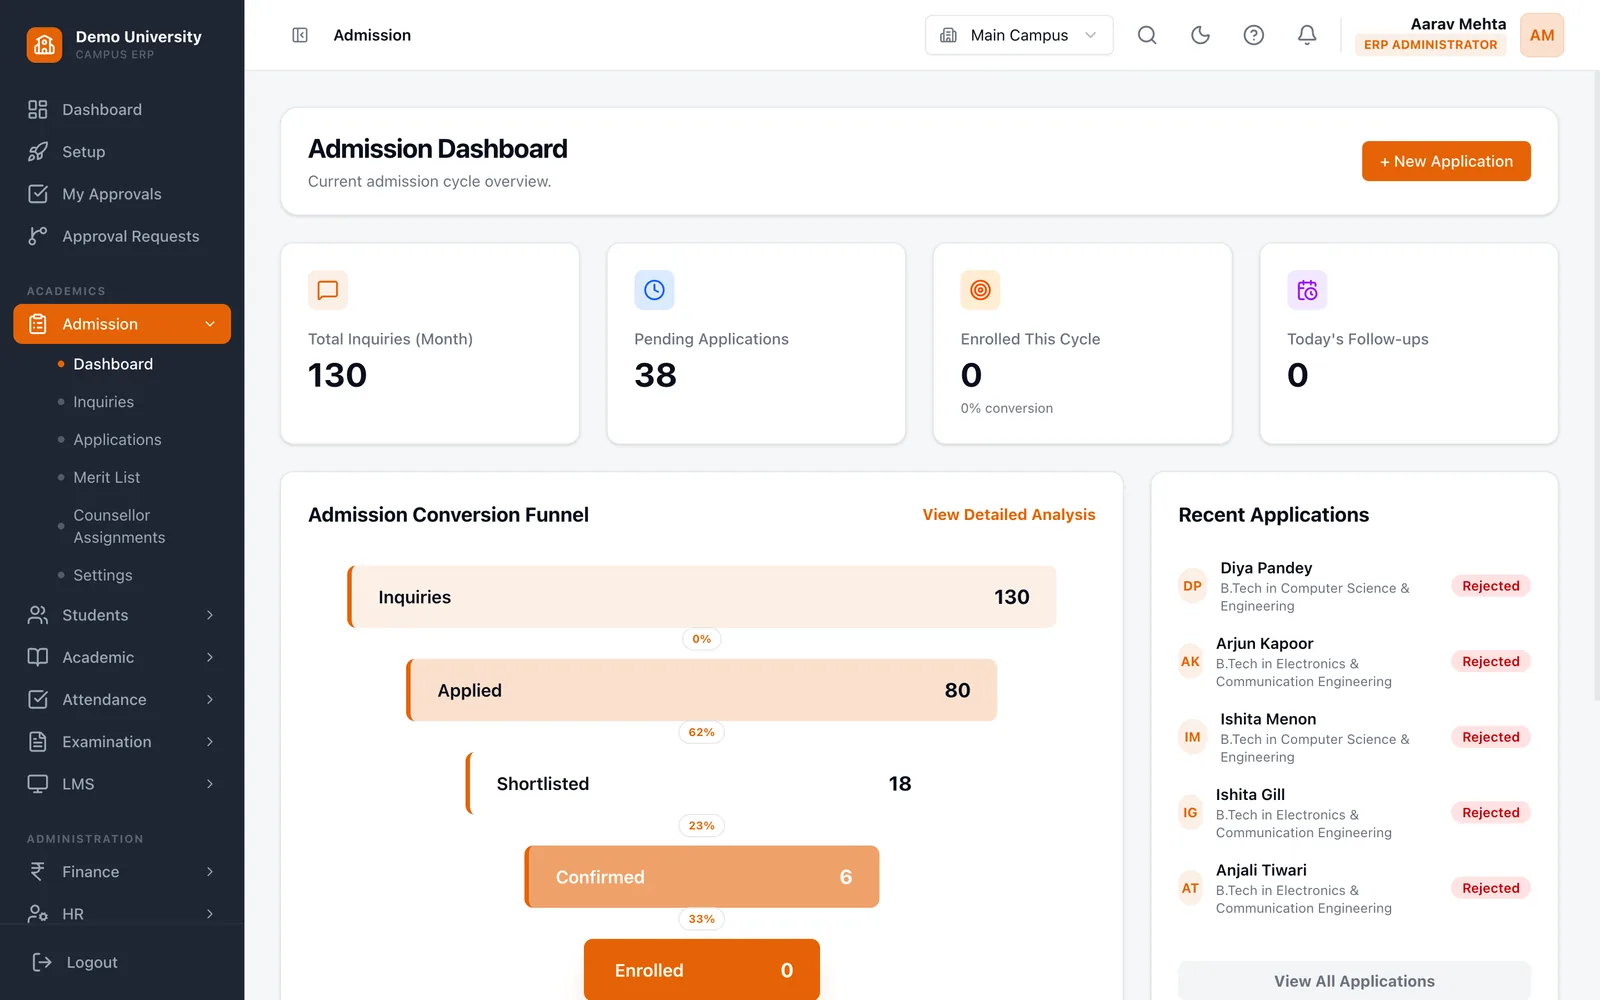
Task: Click the Demo University logo icon
Action: [x=44, y=44]
